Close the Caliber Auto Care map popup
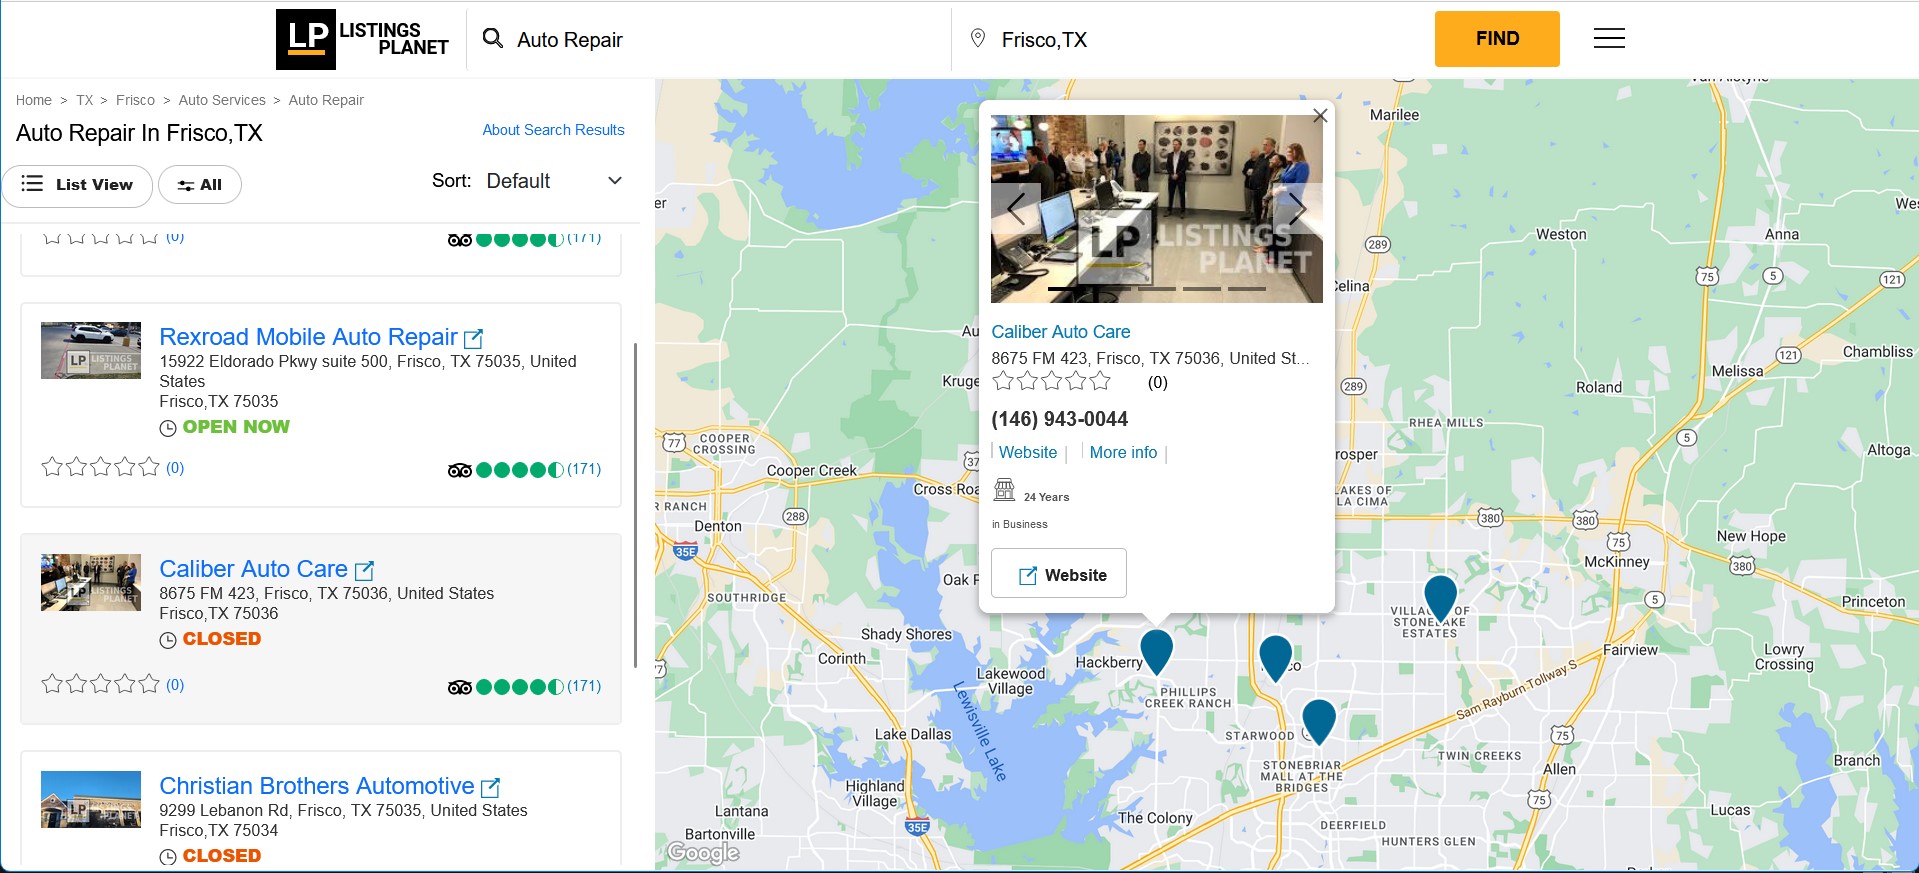 pos(1319,116)
